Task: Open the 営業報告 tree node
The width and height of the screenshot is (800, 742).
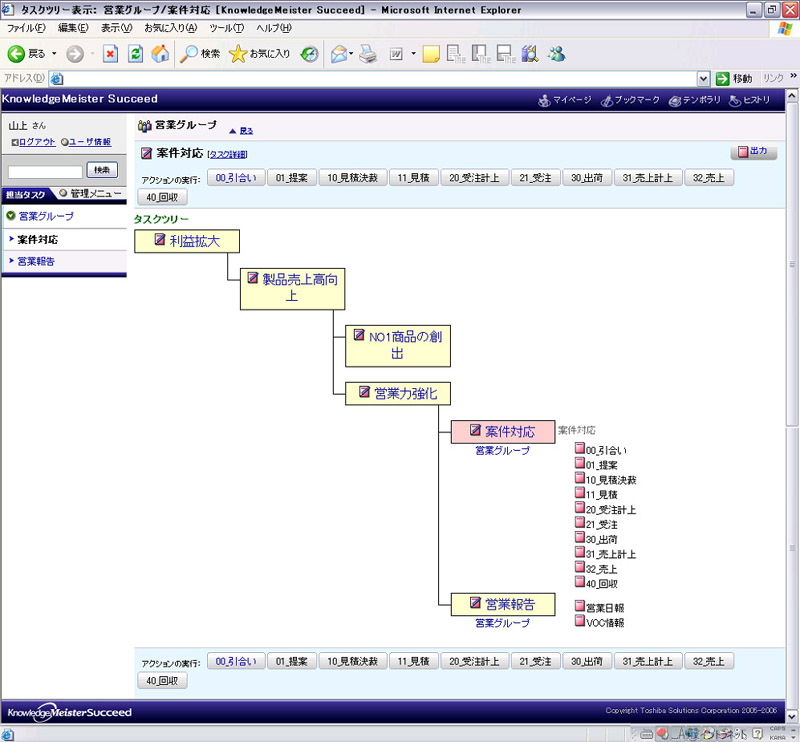Action: coord(503,604)
